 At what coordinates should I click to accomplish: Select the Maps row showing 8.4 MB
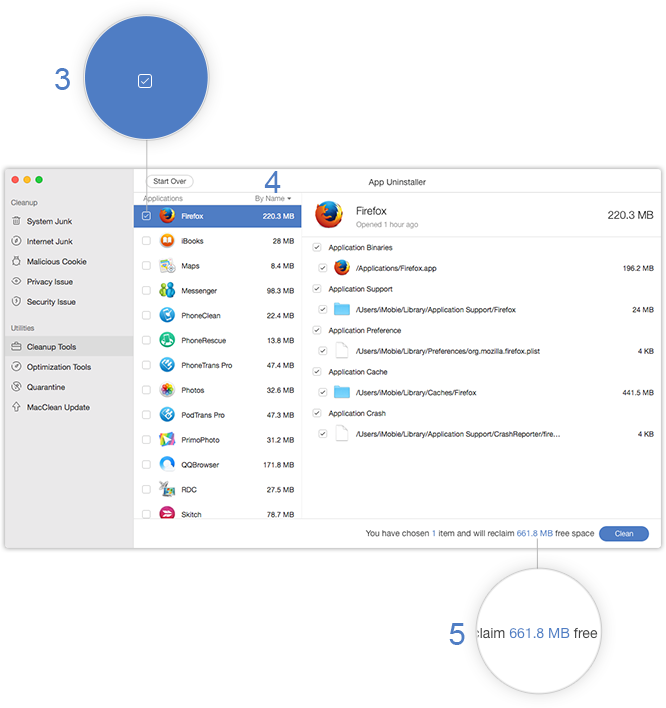pyautogui.click(x=218, y=266)
